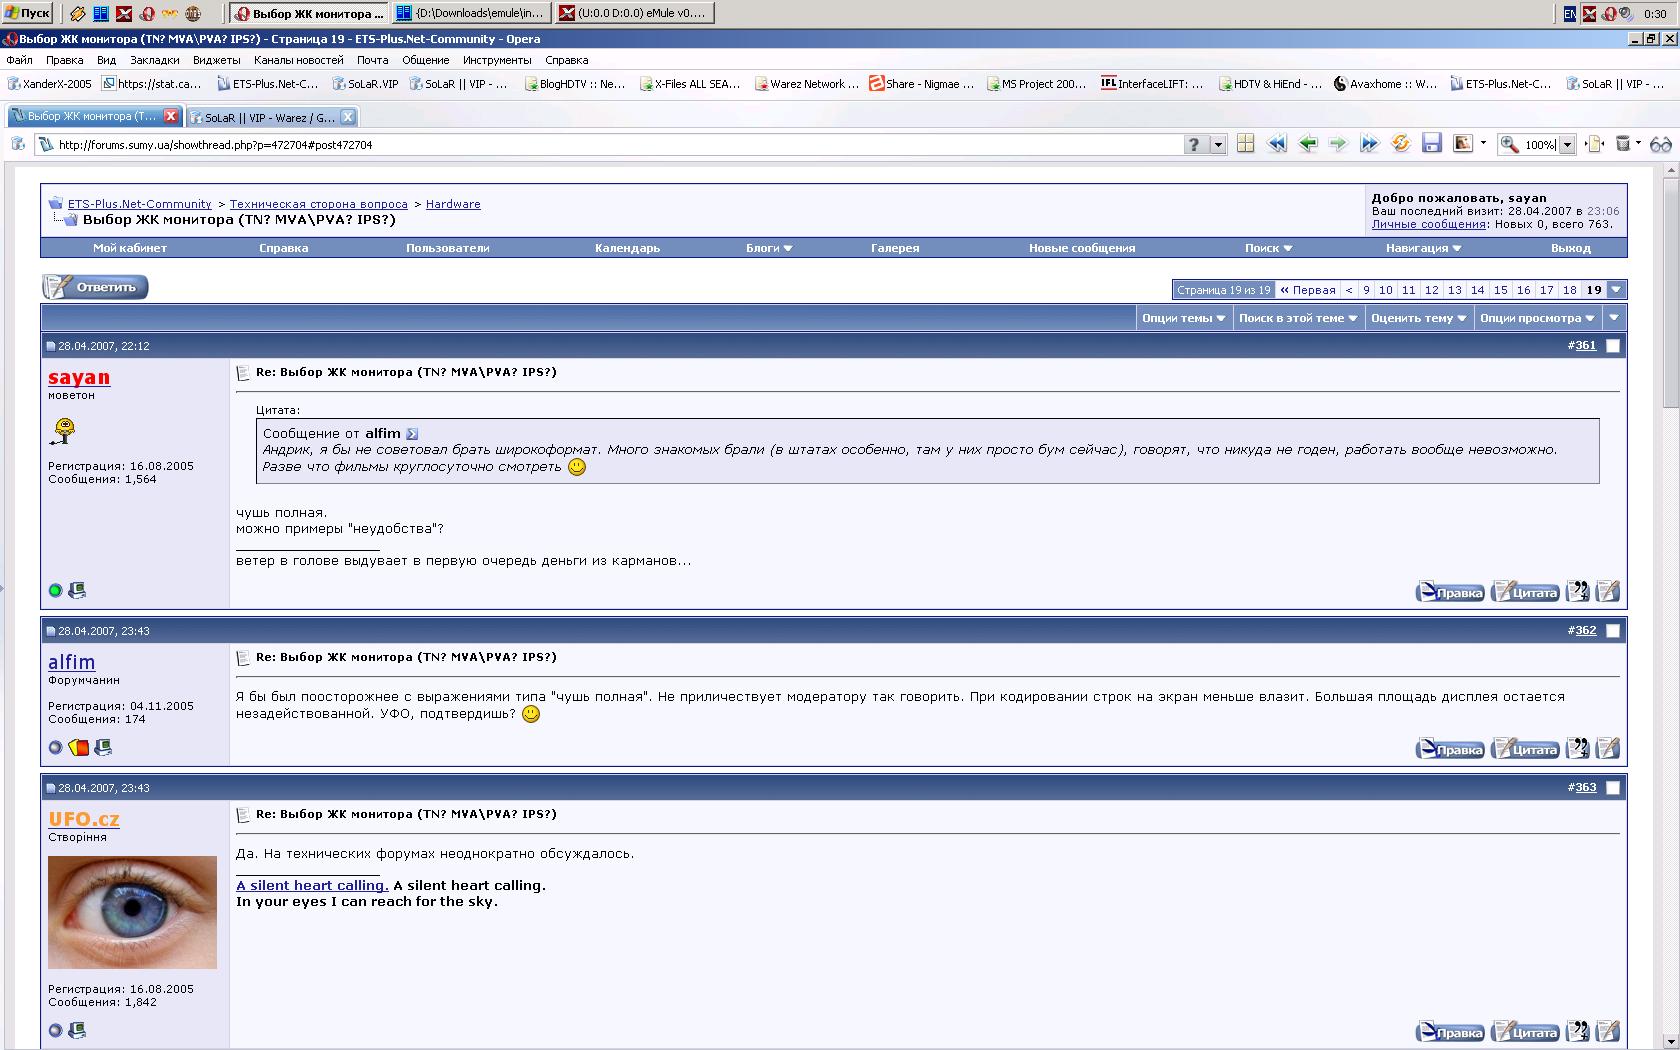Viewport: 1680px width, 1050px height.
Task: Click the tile pages grid icon
Action: pyautogui.click(x=1245, y=144)
